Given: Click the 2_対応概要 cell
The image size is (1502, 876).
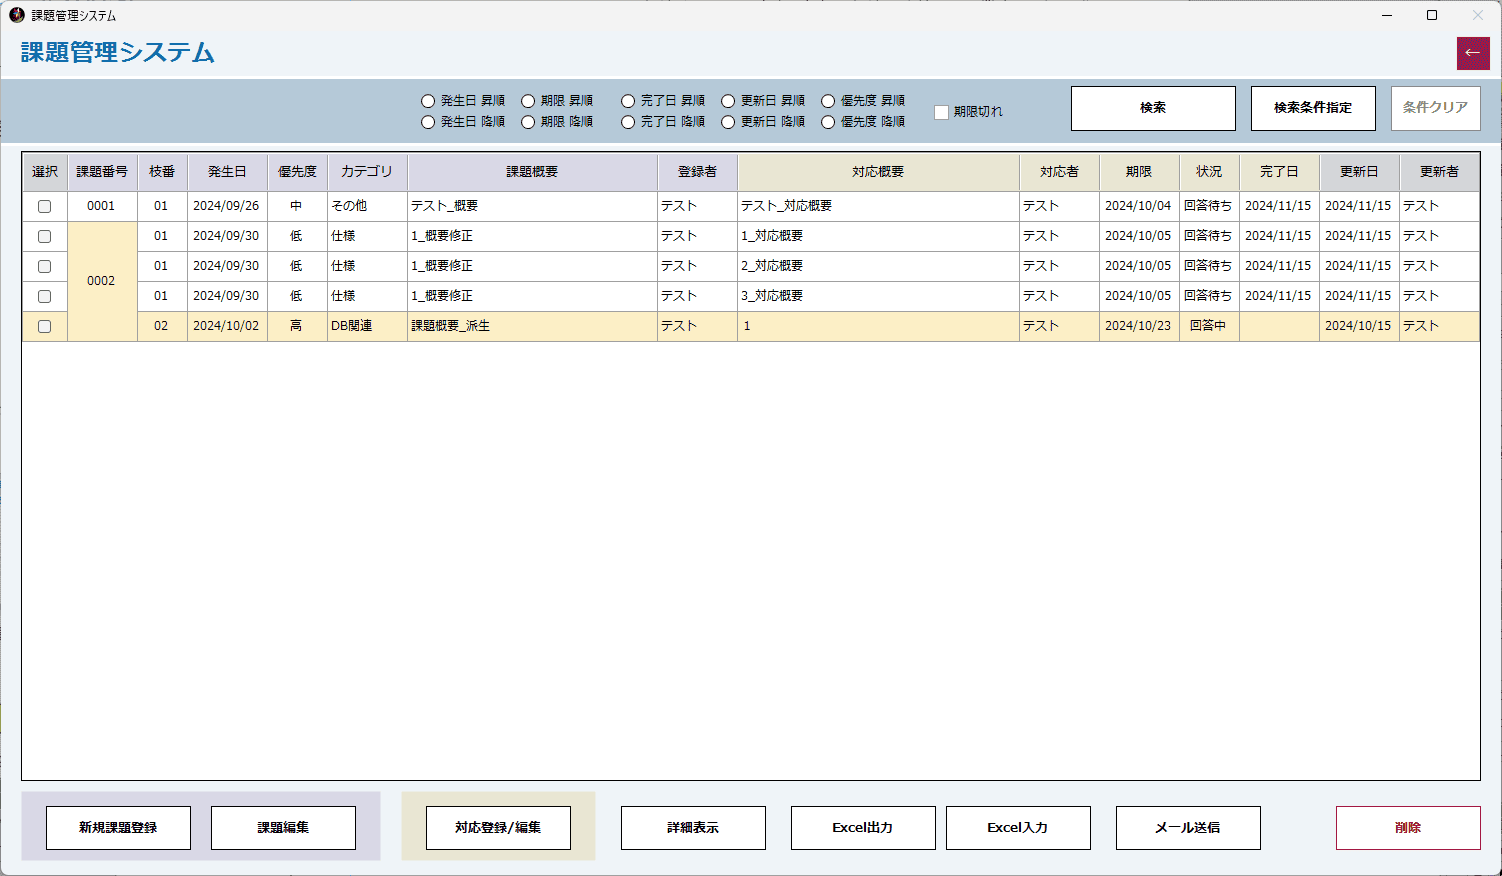Looking at the screenshot, I should (878, 266).
